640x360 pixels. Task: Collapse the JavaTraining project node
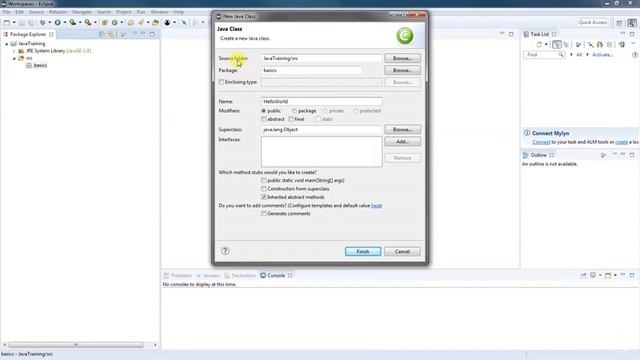[x=7, y=44]
